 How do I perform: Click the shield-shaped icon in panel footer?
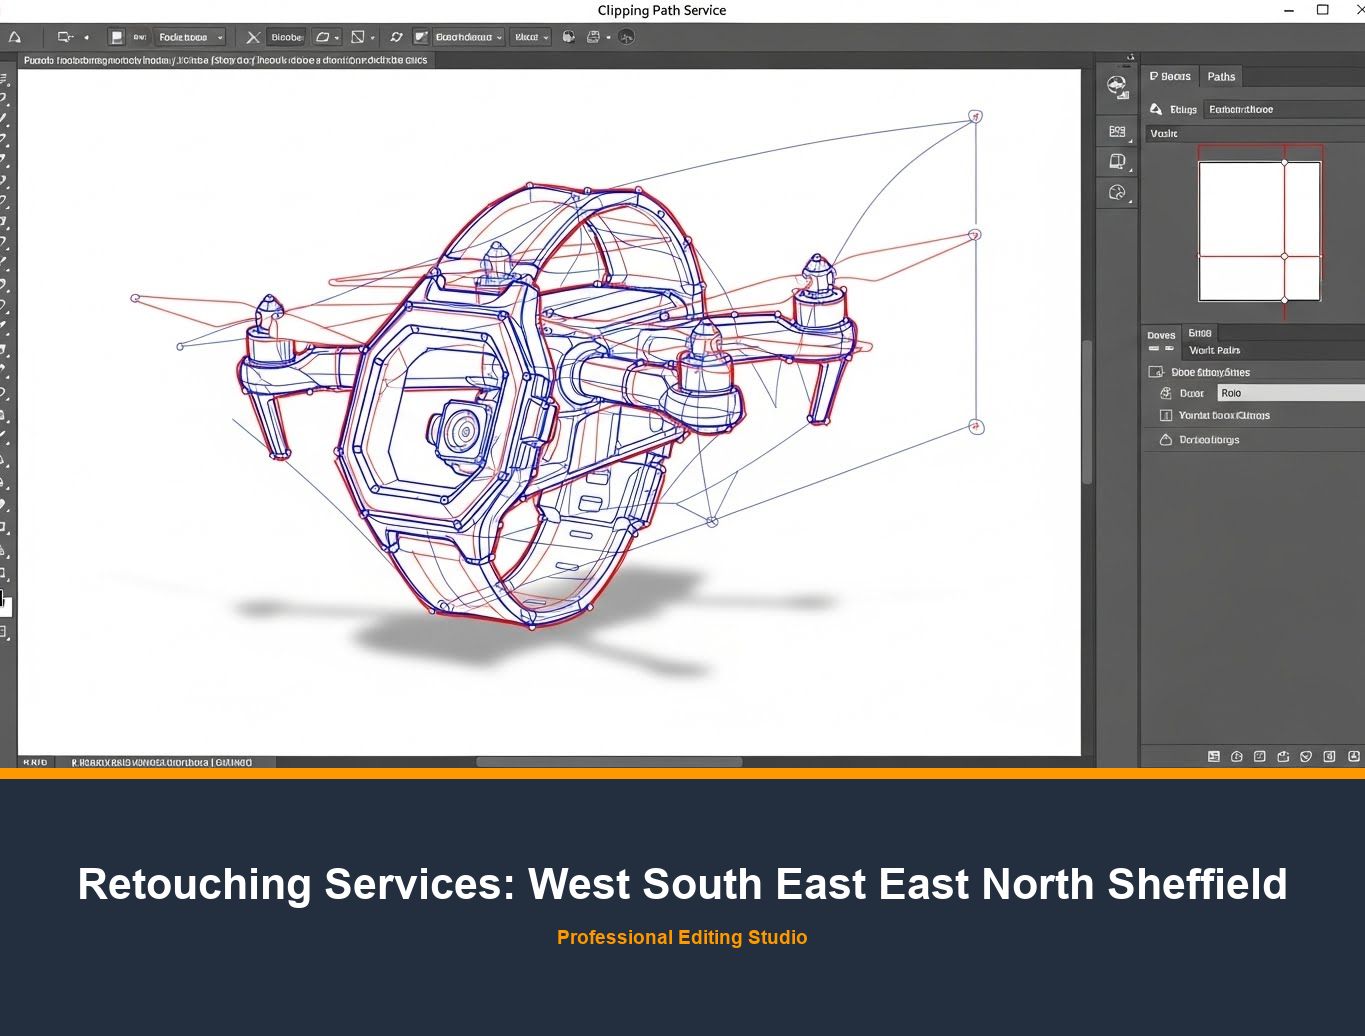(x=1306, y=757)
